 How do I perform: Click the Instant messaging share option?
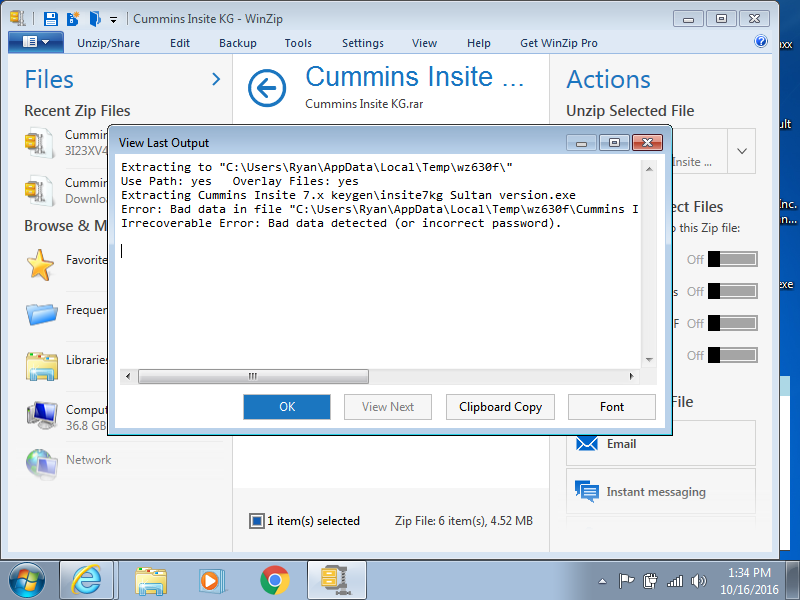pyautogui.click(x=661, y=492)
